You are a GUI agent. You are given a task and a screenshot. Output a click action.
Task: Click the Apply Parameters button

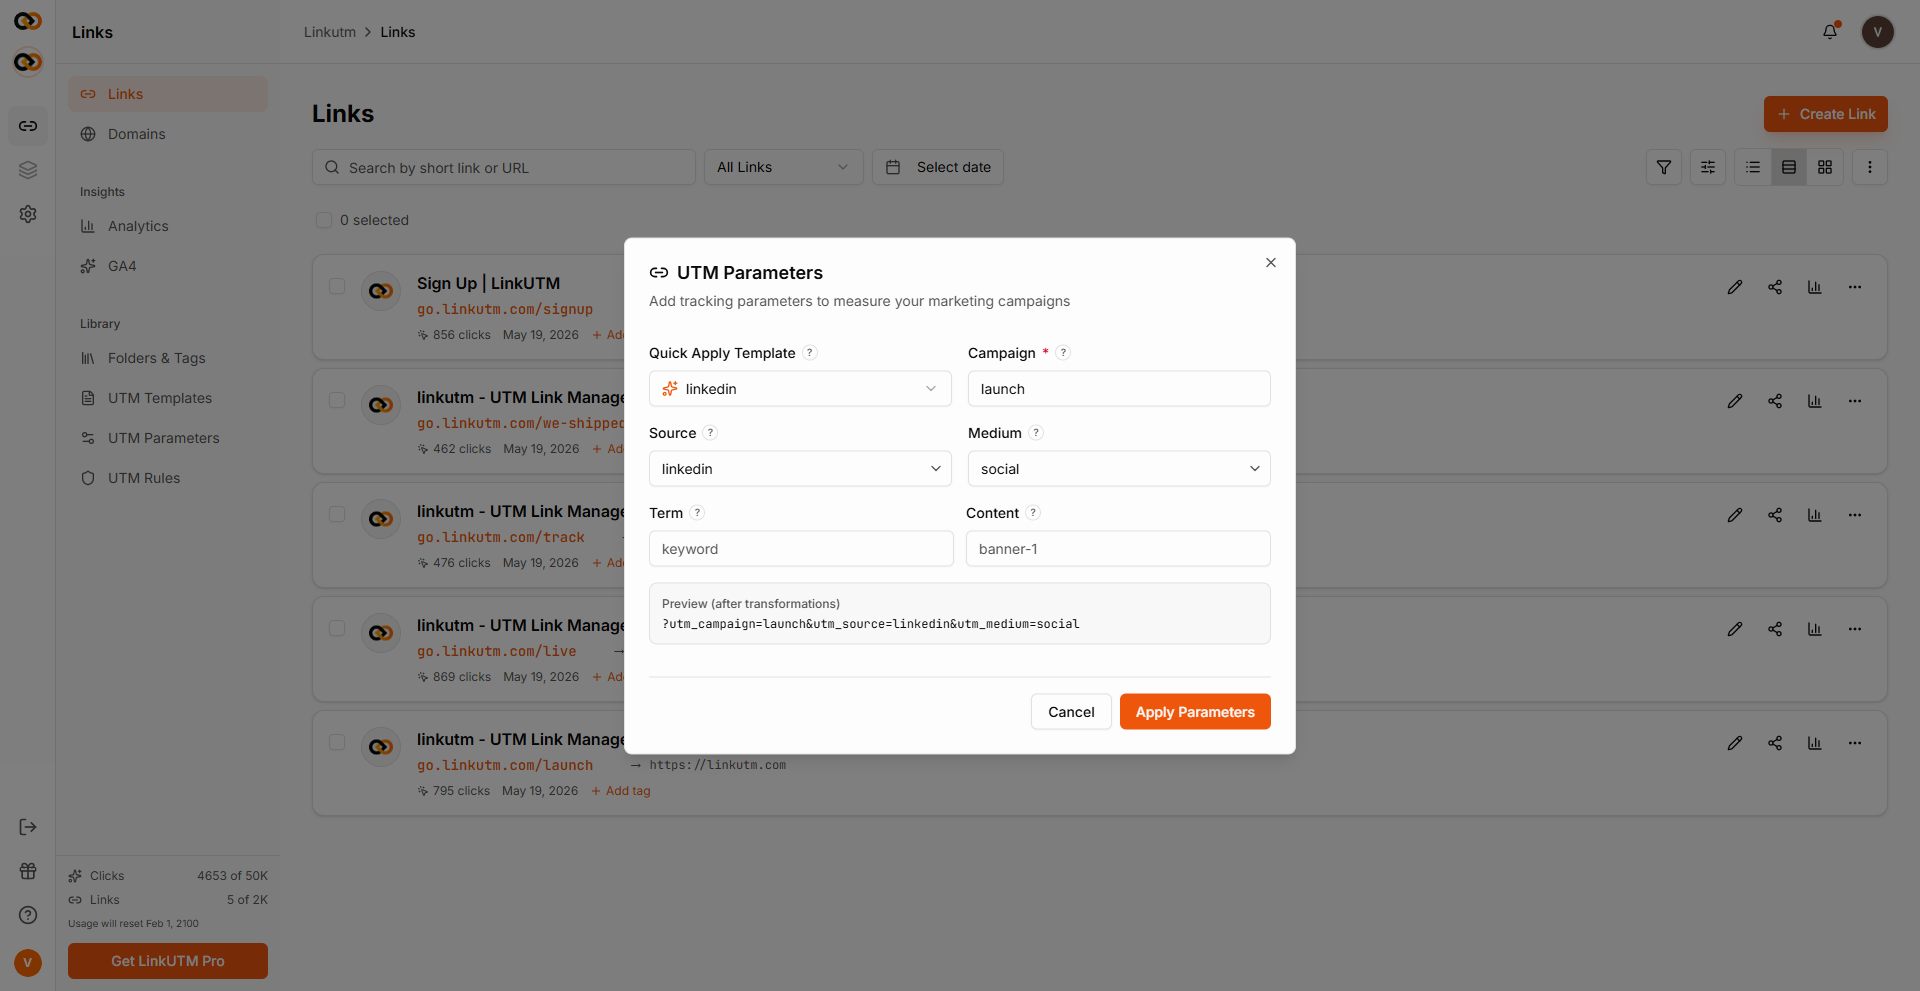(1195, 712)
